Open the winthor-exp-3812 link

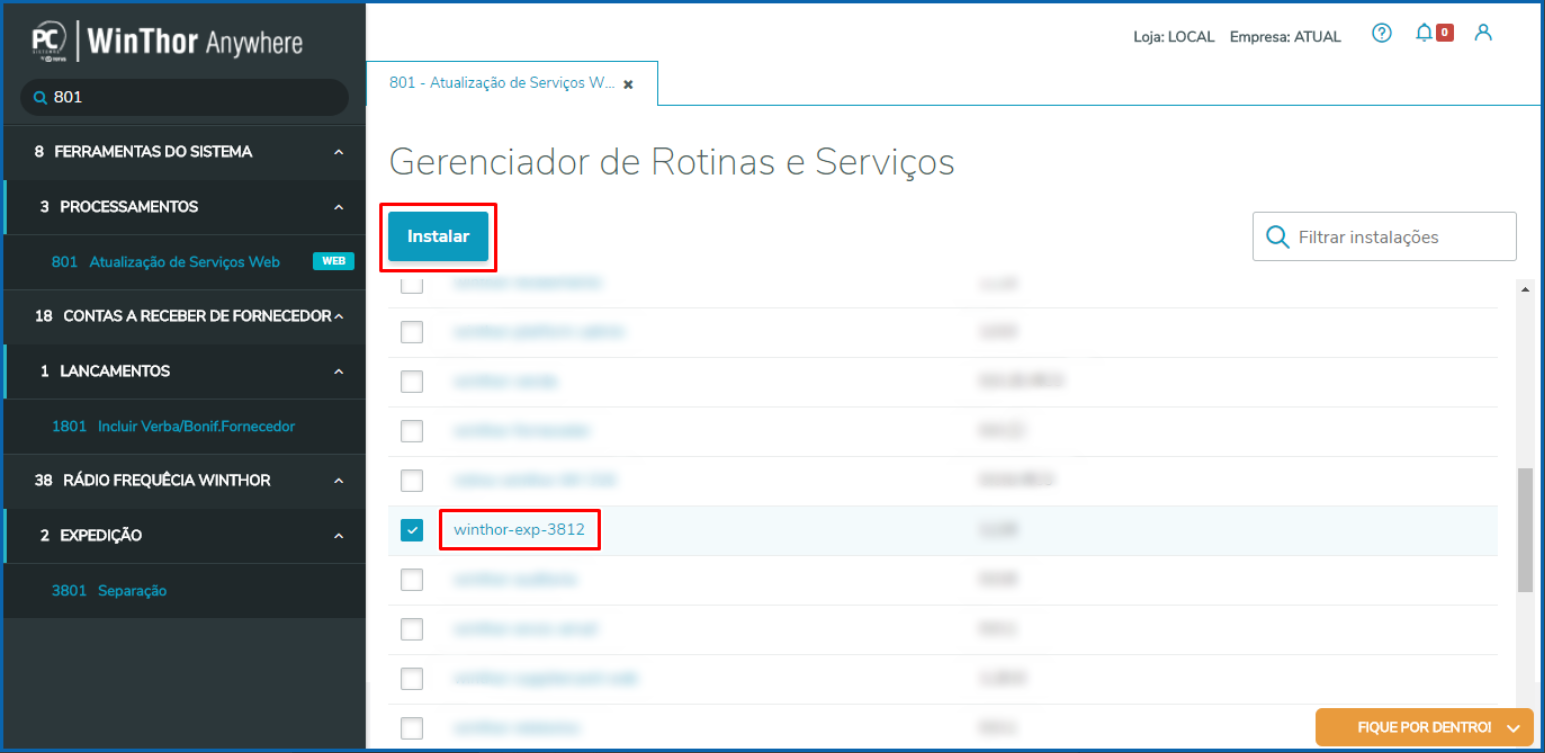pyautogui.click(x=519, y=529)
